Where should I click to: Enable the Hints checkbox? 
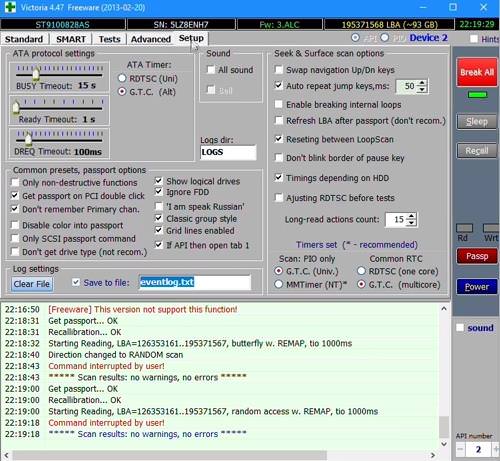[x=474, y=39]
